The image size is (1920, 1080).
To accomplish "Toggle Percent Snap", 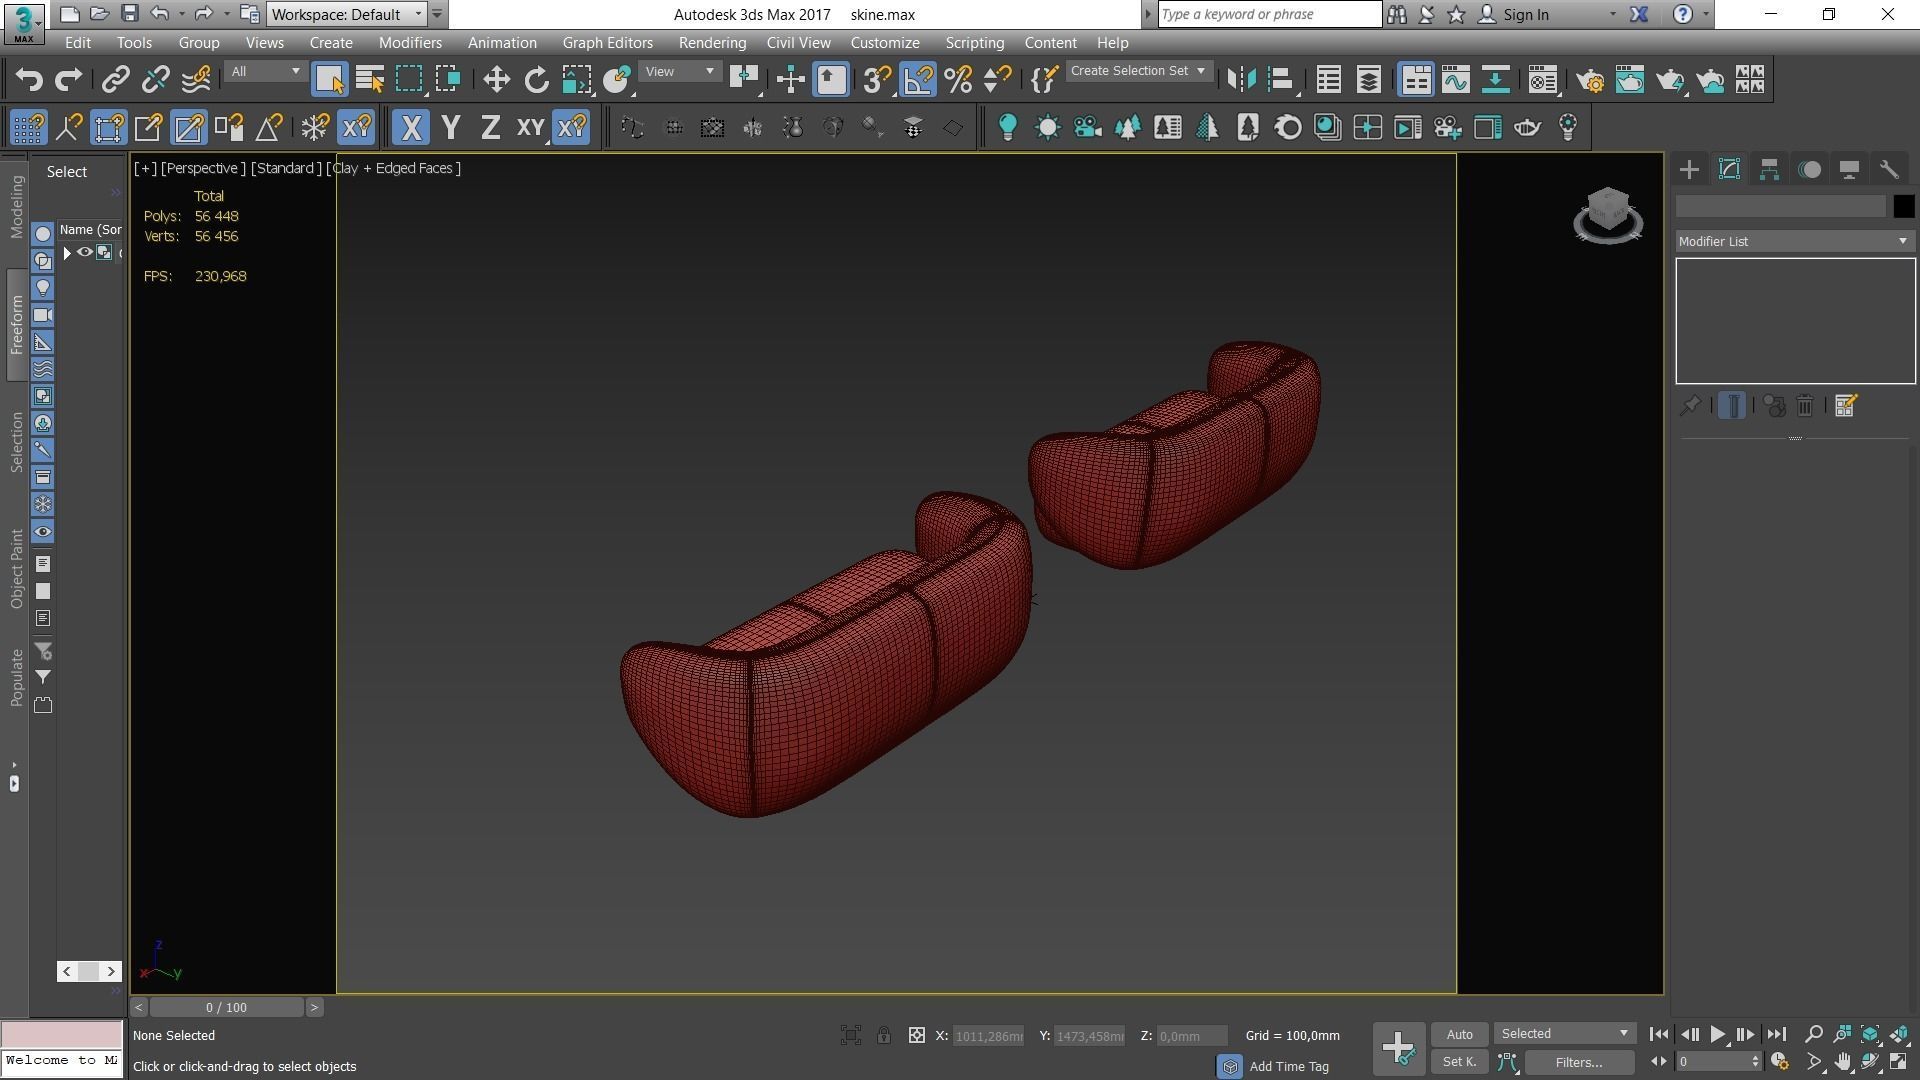I will click(958, 80).
